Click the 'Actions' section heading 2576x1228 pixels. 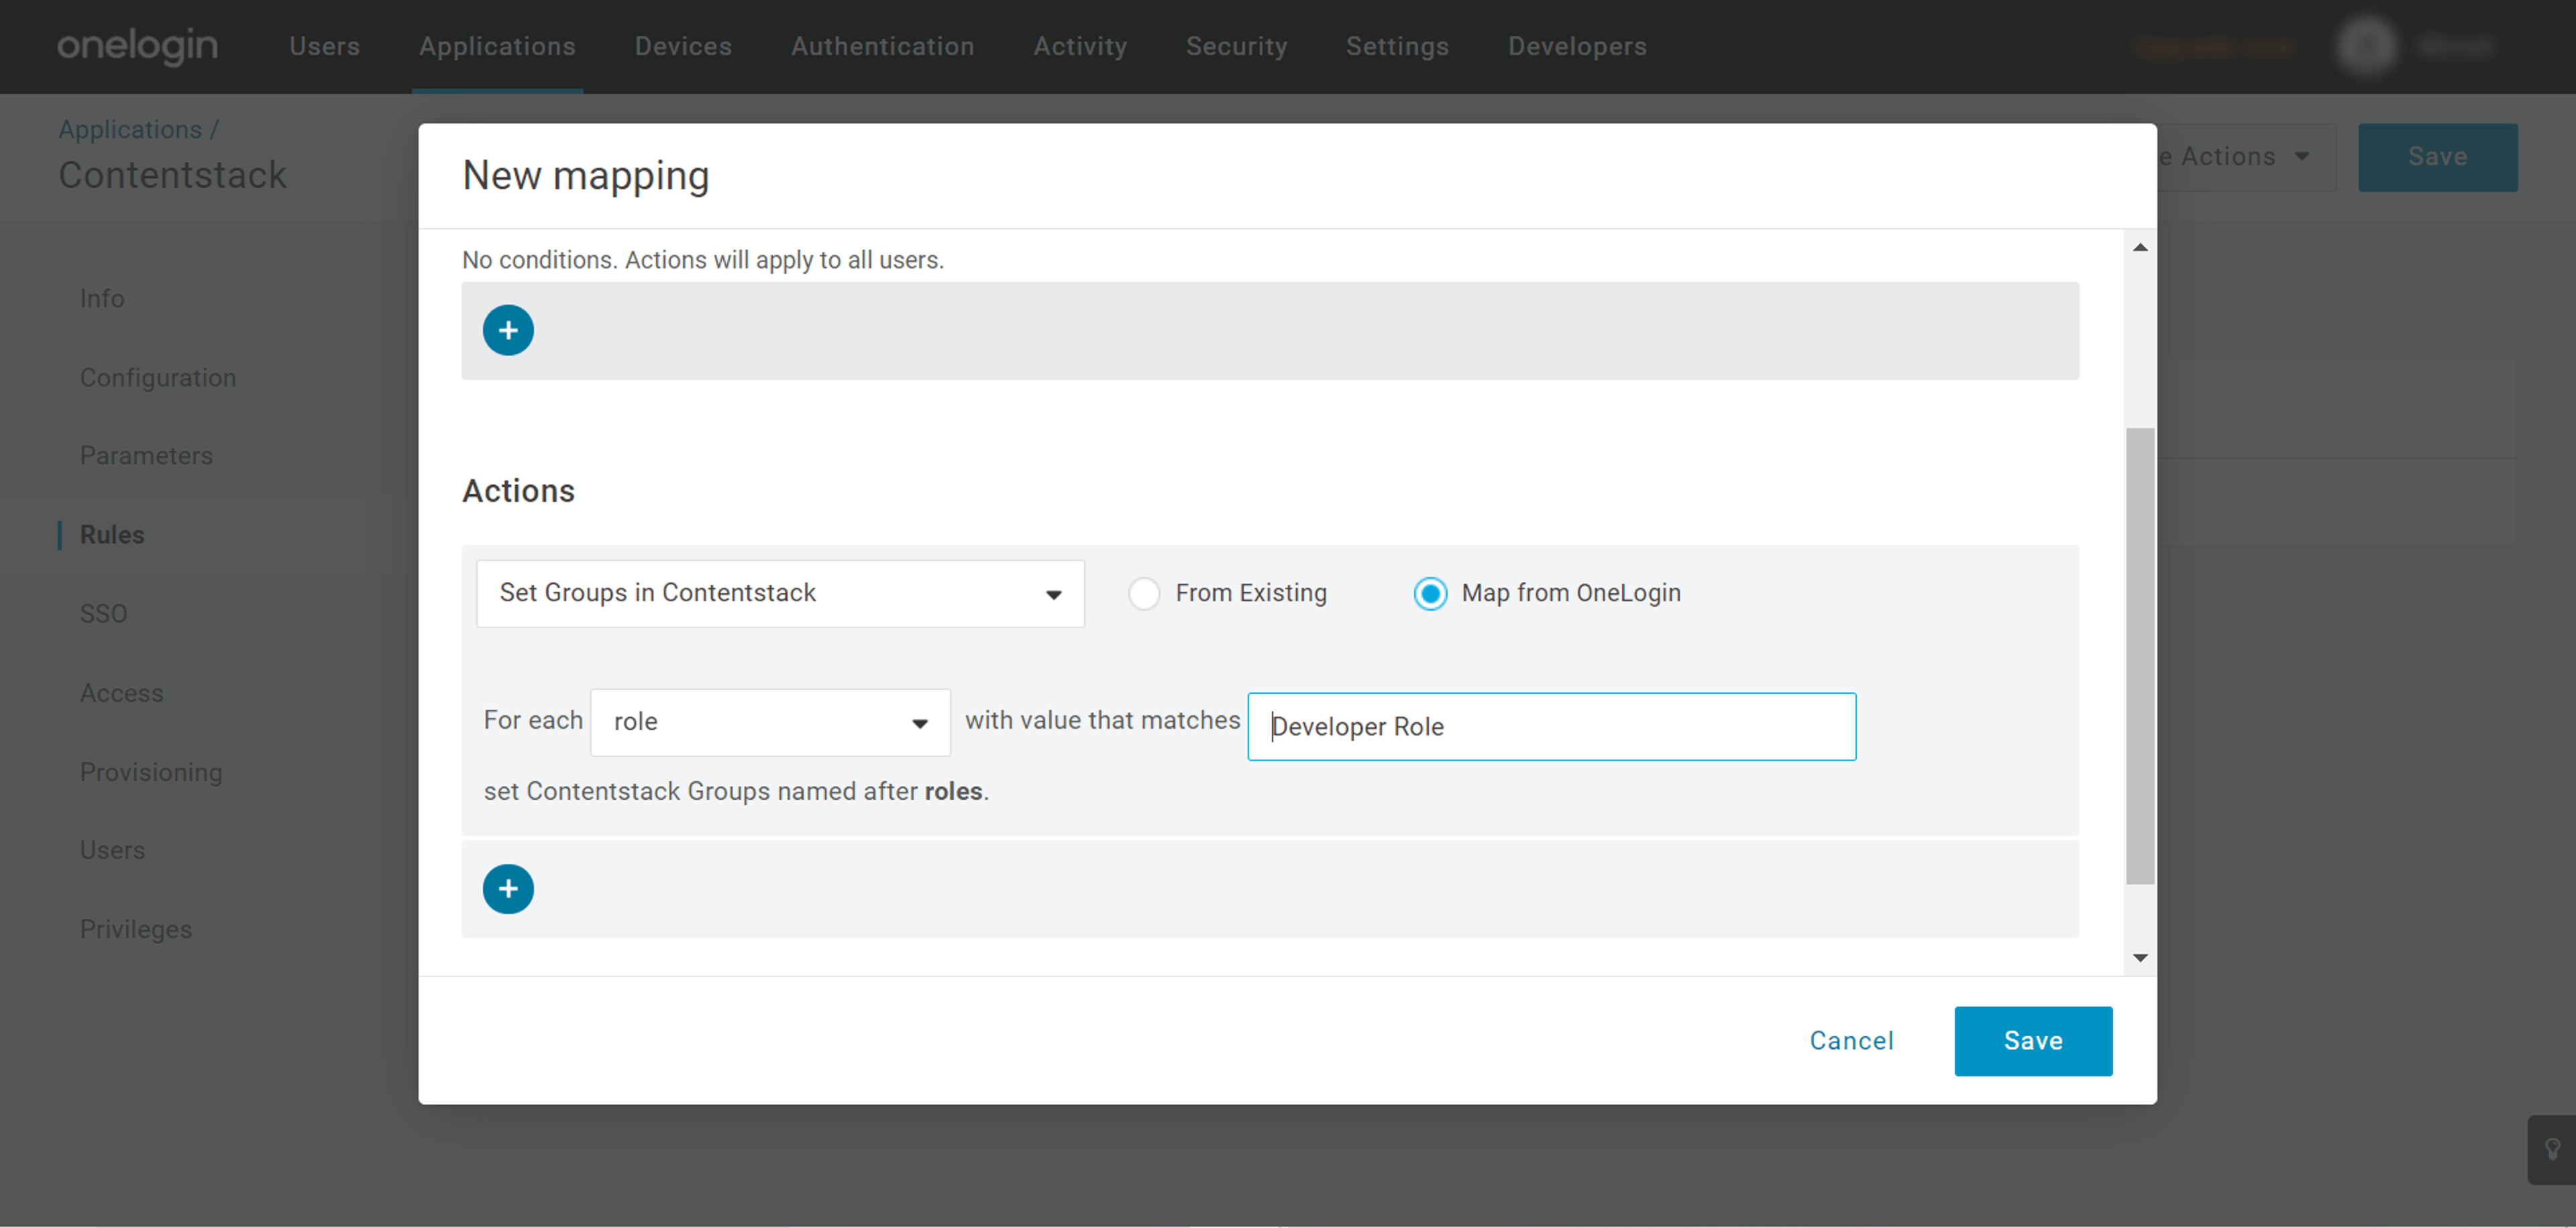click(x=518, y=490)
